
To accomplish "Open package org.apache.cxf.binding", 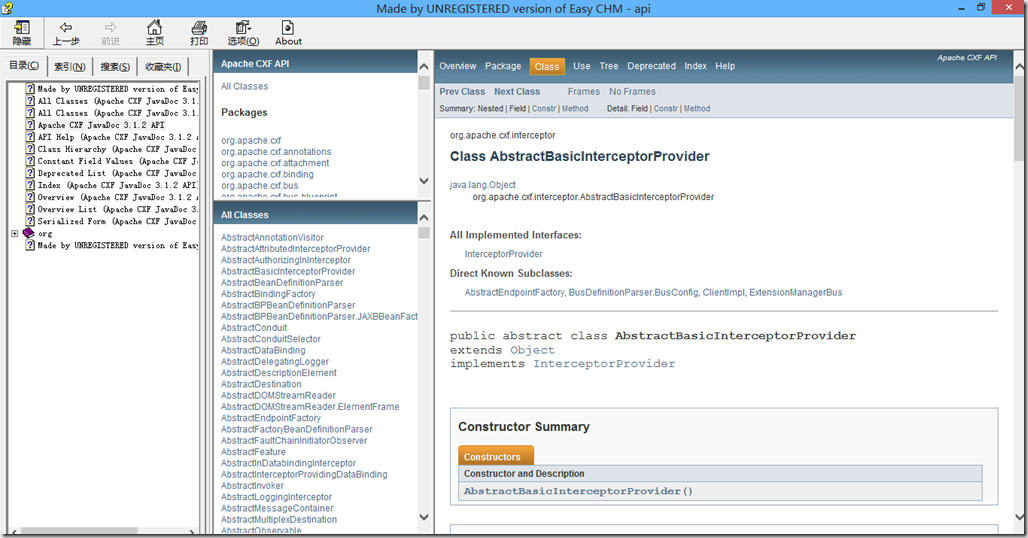I will point(267,174).
